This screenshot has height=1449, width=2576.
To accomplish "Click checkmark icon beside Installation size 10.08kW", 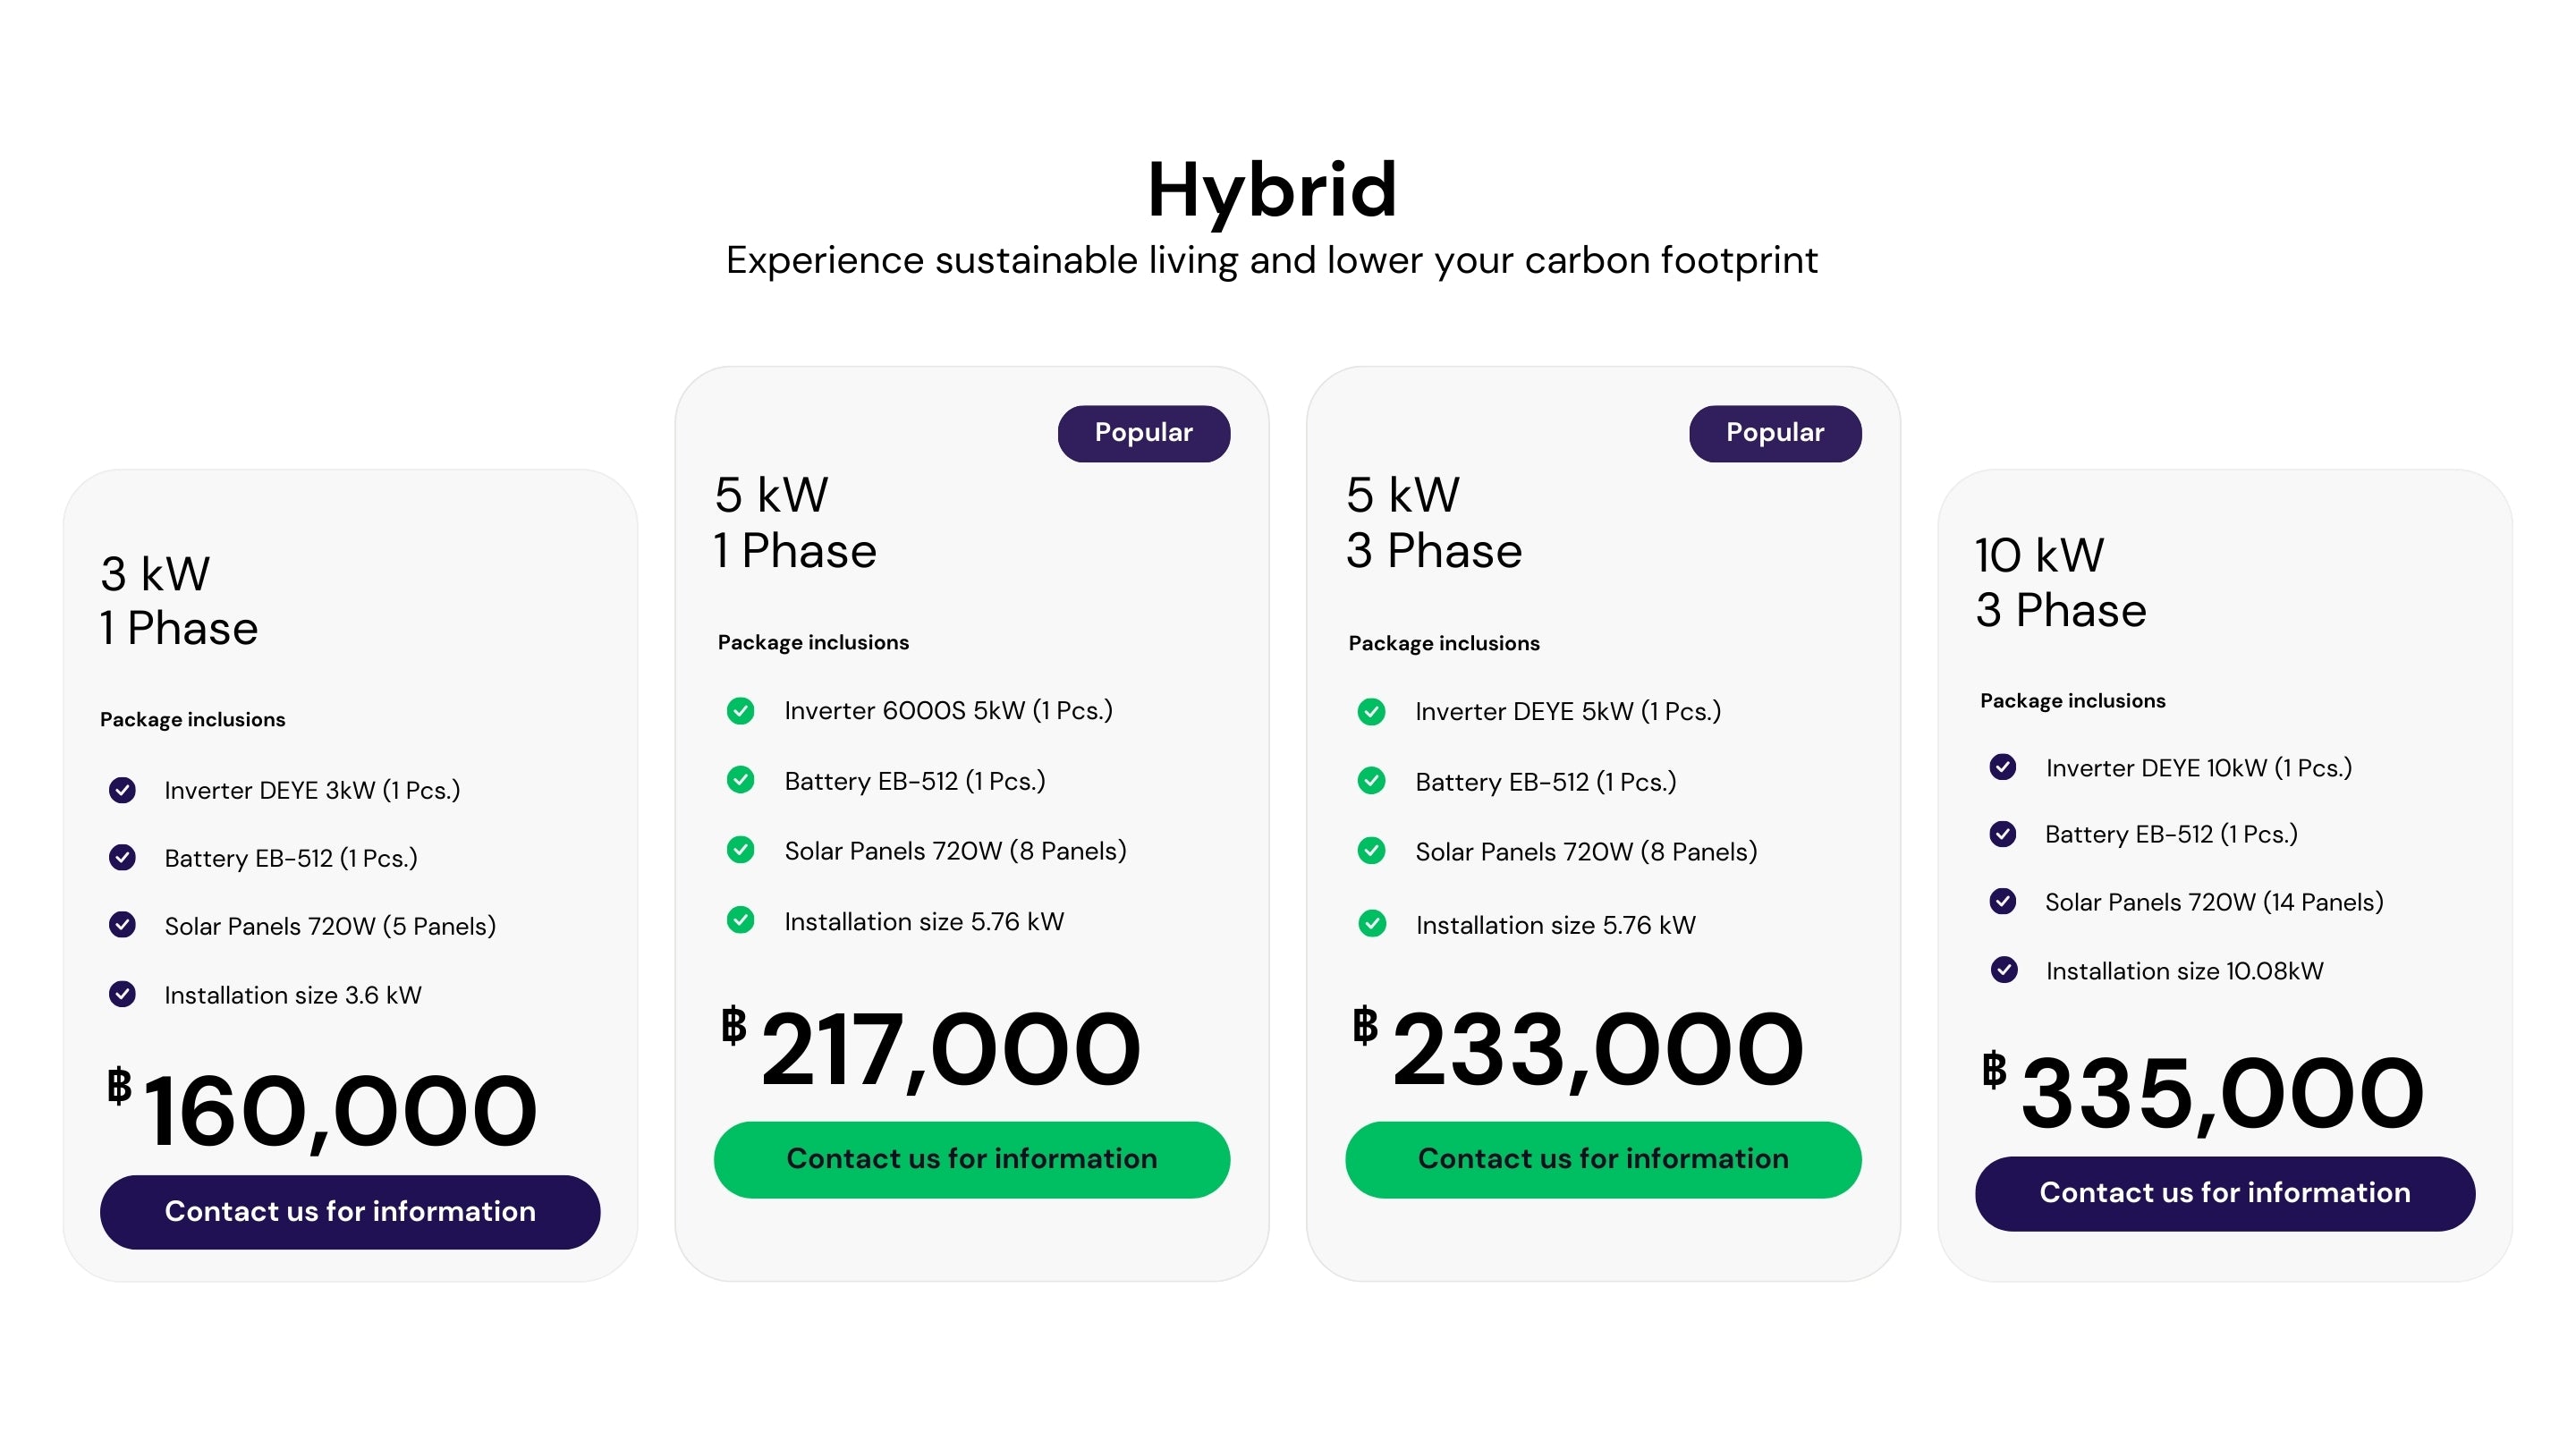I will (x=2003, y=970).
